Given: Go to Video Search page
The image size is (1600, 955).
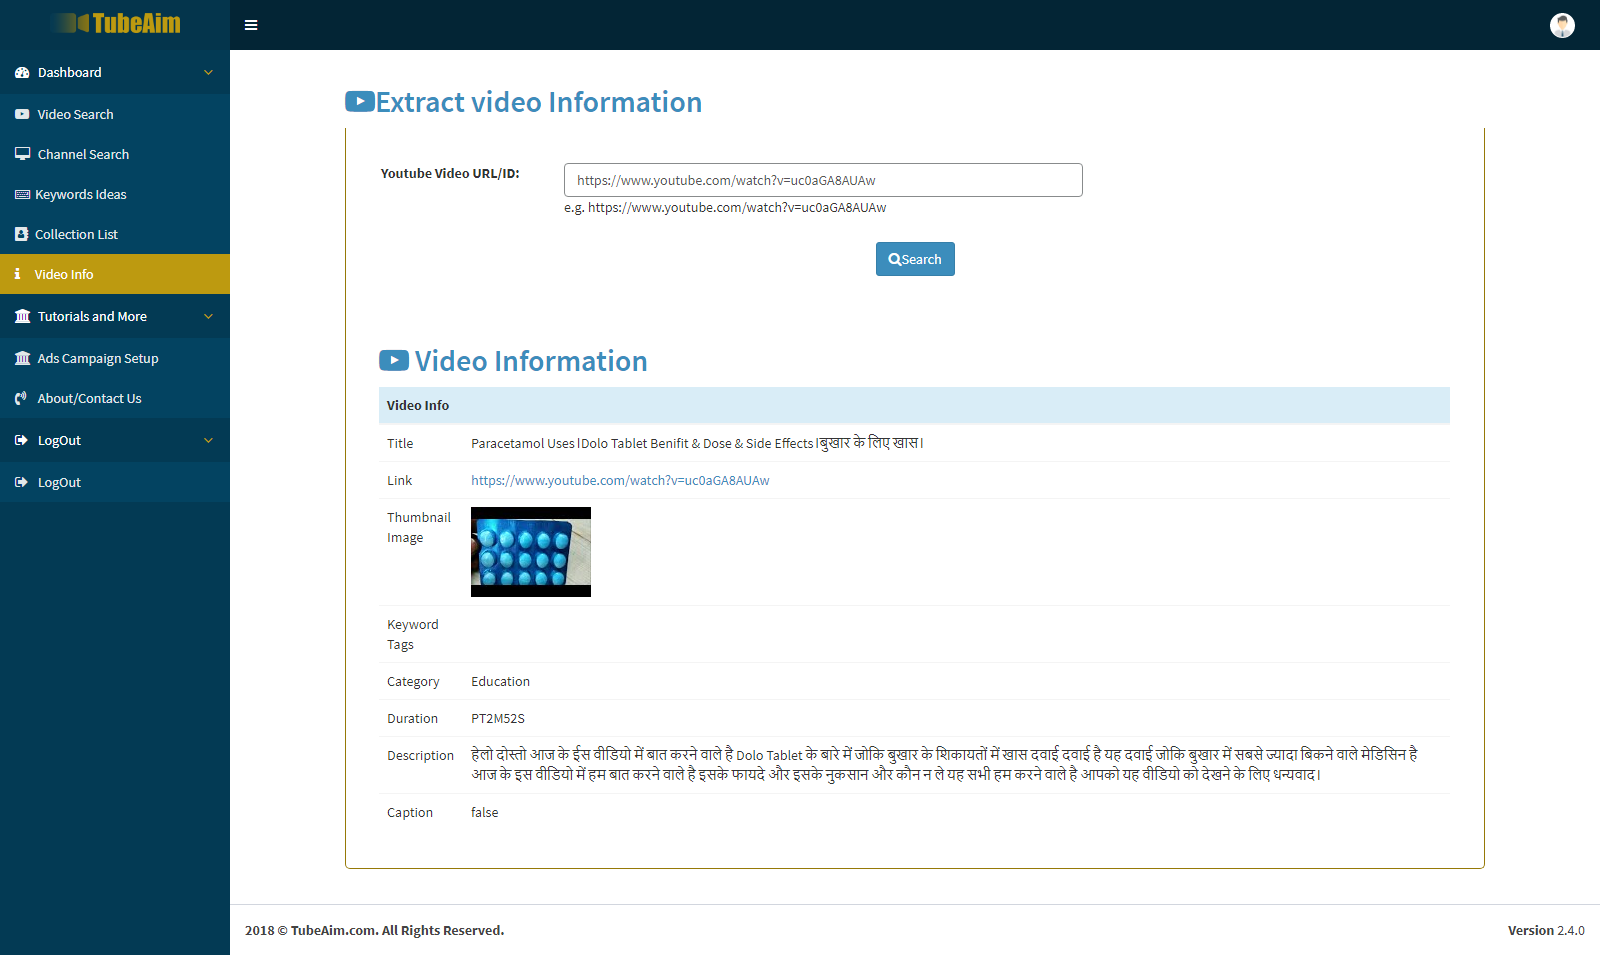Looking at the screenshot, I should (115, 114).
